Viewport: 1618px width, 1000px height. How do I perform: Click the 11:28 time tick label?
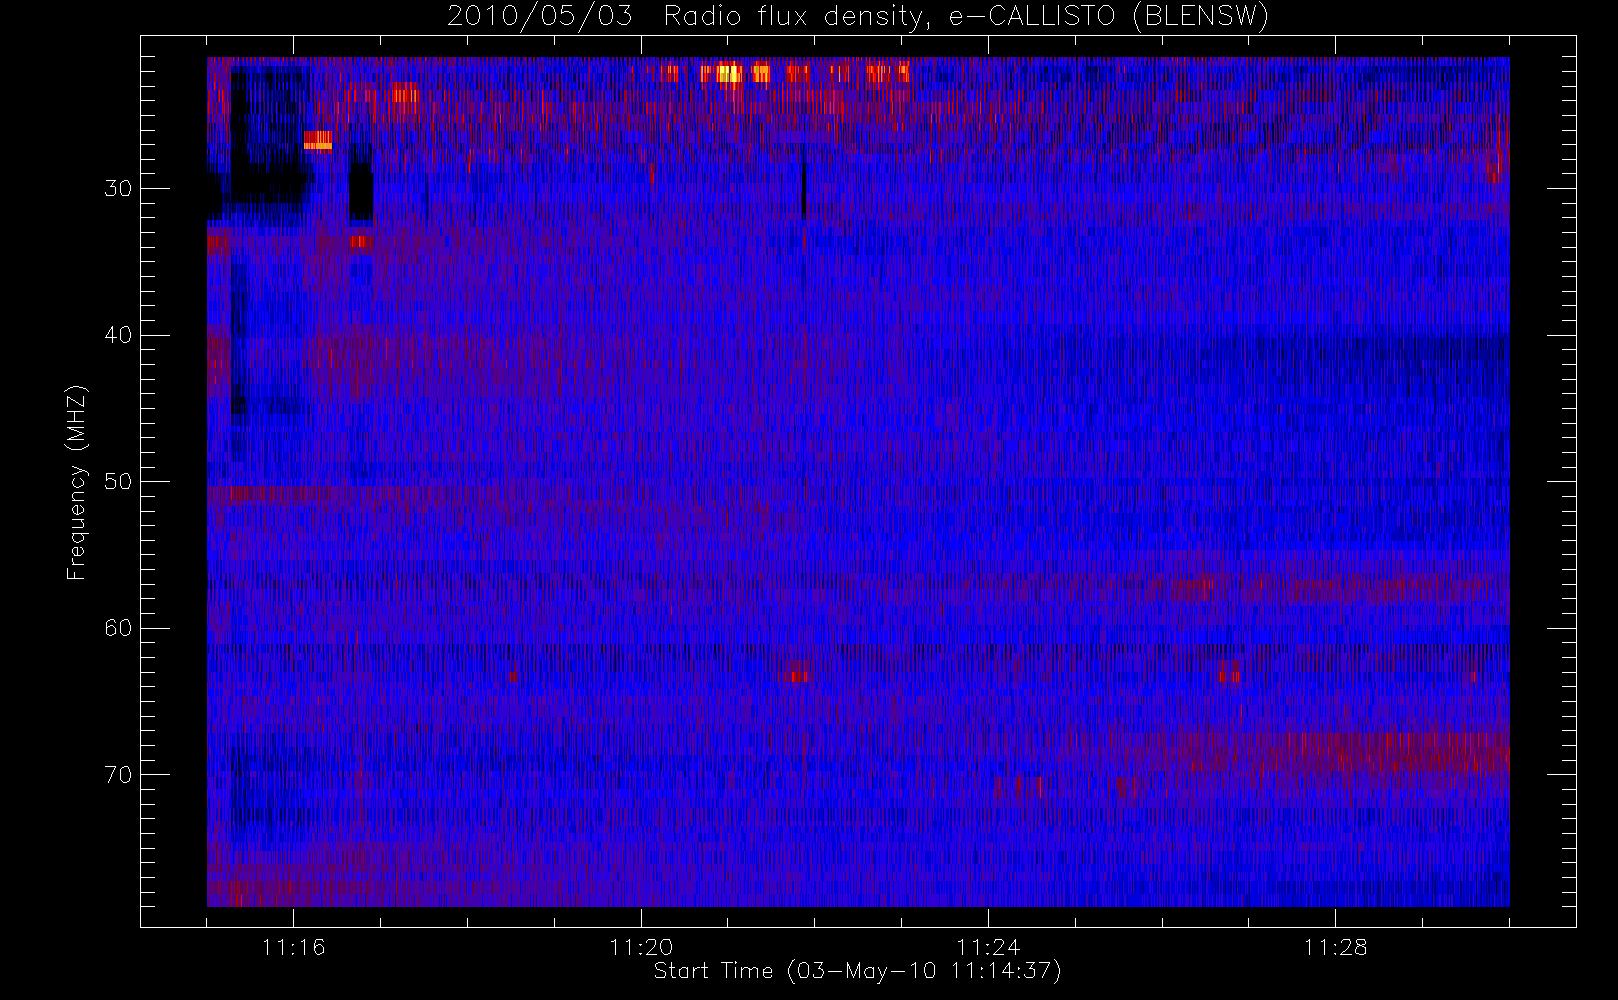click(x=1334, y=947)
